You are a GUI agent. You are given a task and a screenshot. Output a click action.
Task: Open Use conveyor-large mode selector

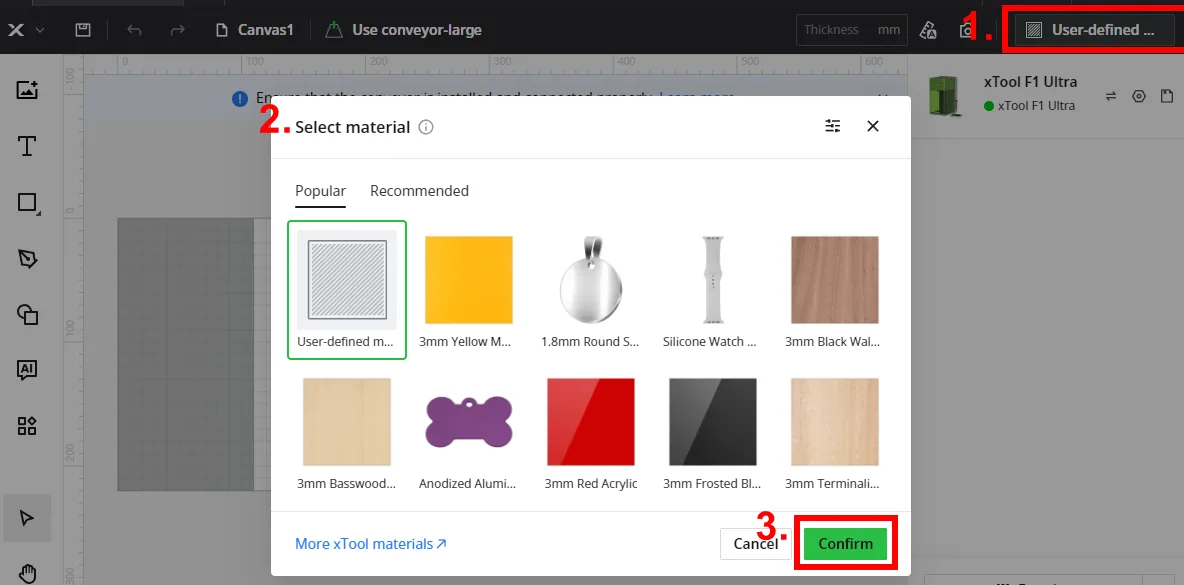tap(404, 30)
